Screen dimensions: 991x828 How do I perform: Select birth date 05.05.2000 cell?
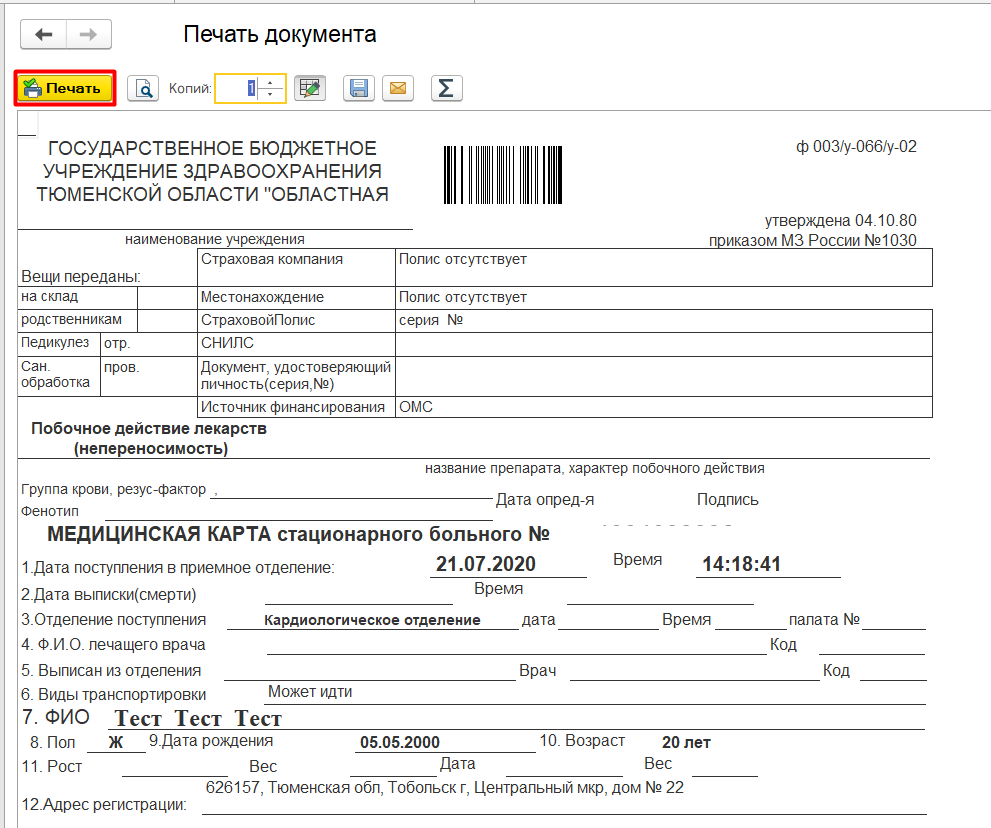coord(400,743)
